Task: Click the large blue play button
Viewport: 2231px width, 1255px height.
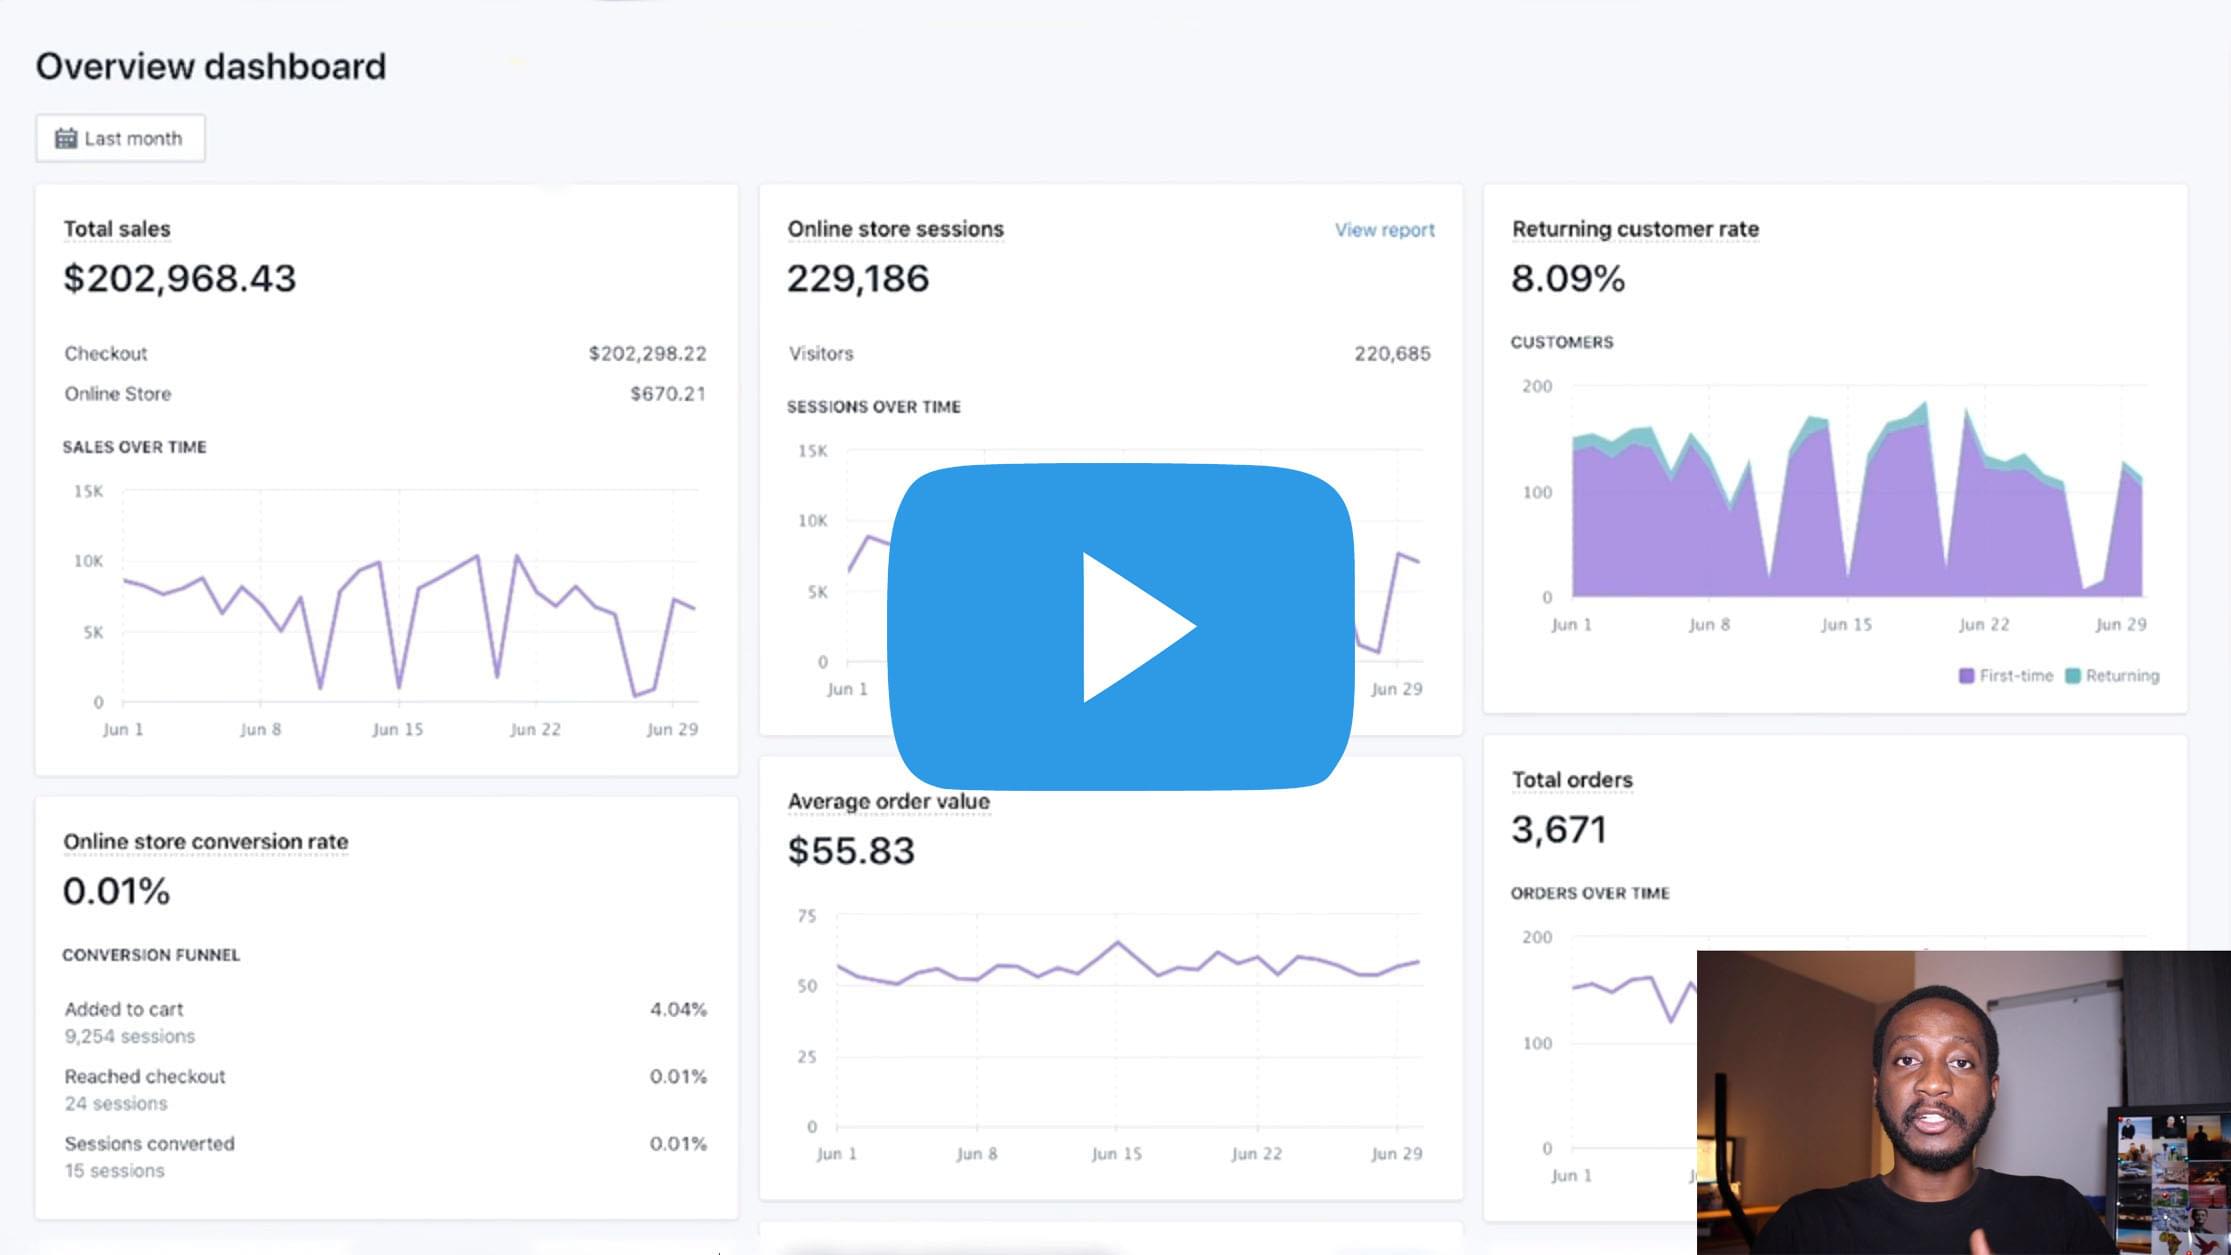Action: point(1120,627)
